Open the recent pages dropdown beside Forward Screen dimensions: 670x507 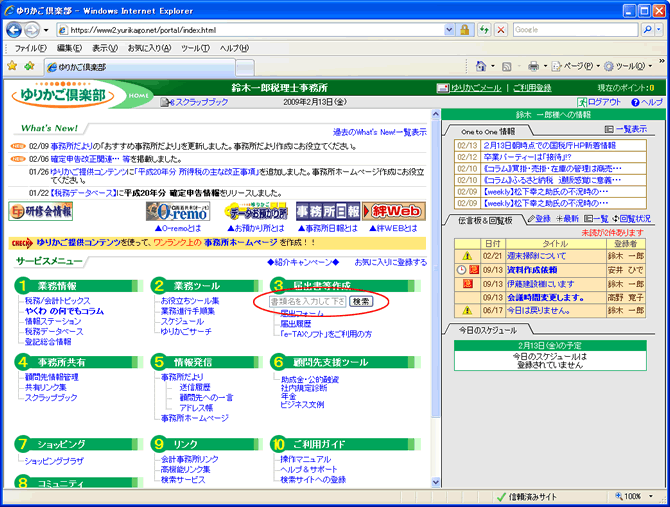click(x=46, y=30)
